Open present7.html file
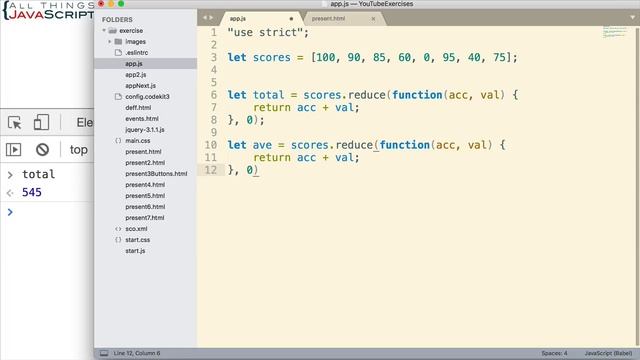640x360 pixels. pos(145,218)
